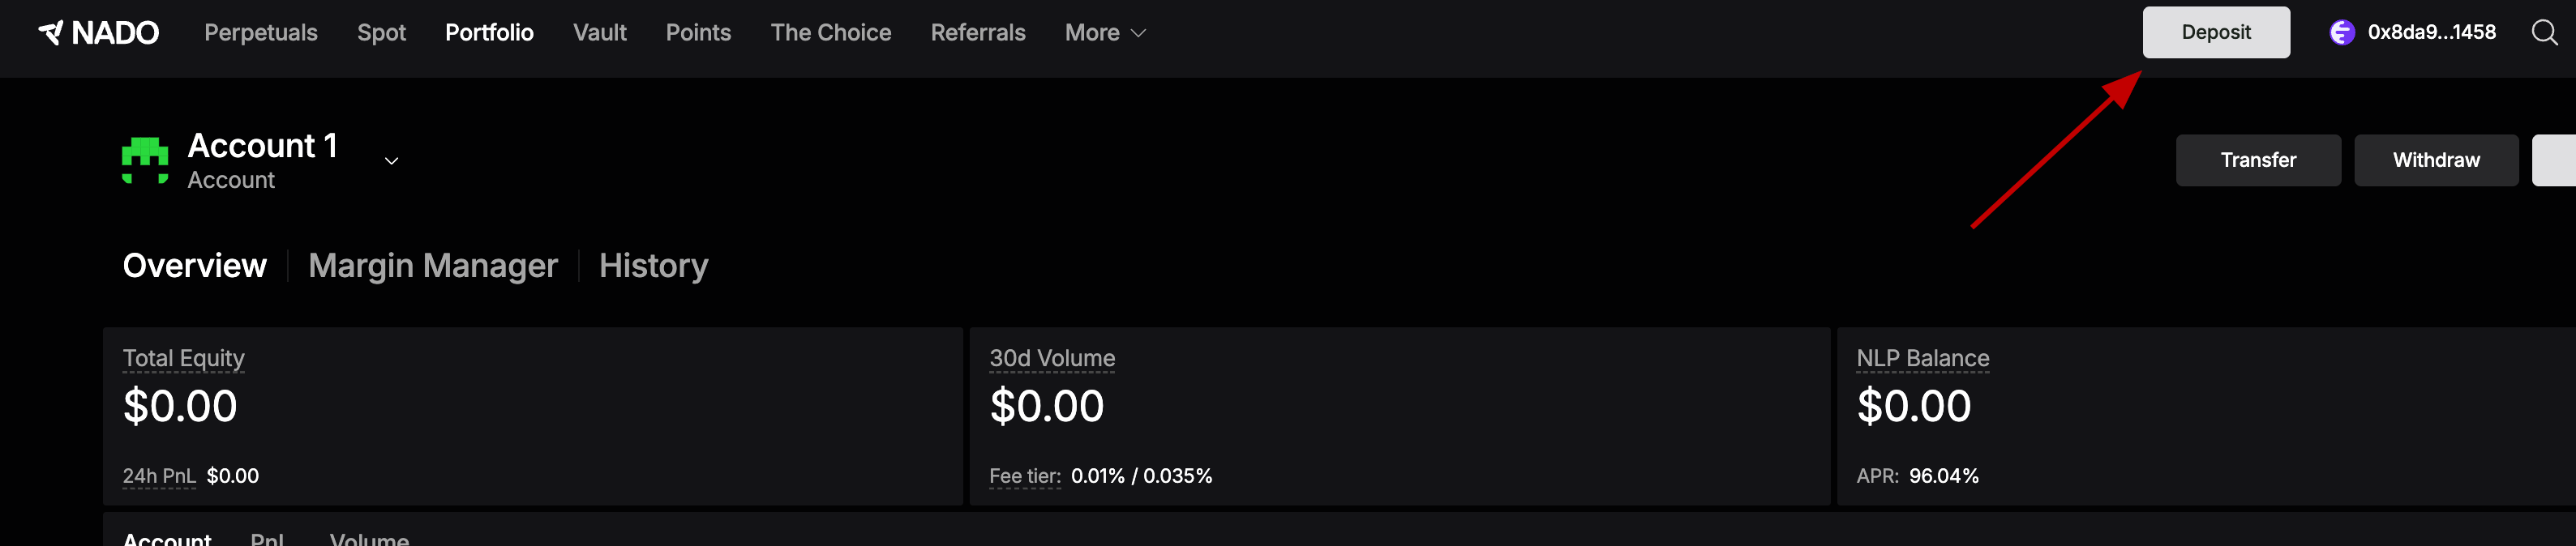Select Portfolio in top navigation
This screenshot has height=546, width=2576.
tap(489, 33)
